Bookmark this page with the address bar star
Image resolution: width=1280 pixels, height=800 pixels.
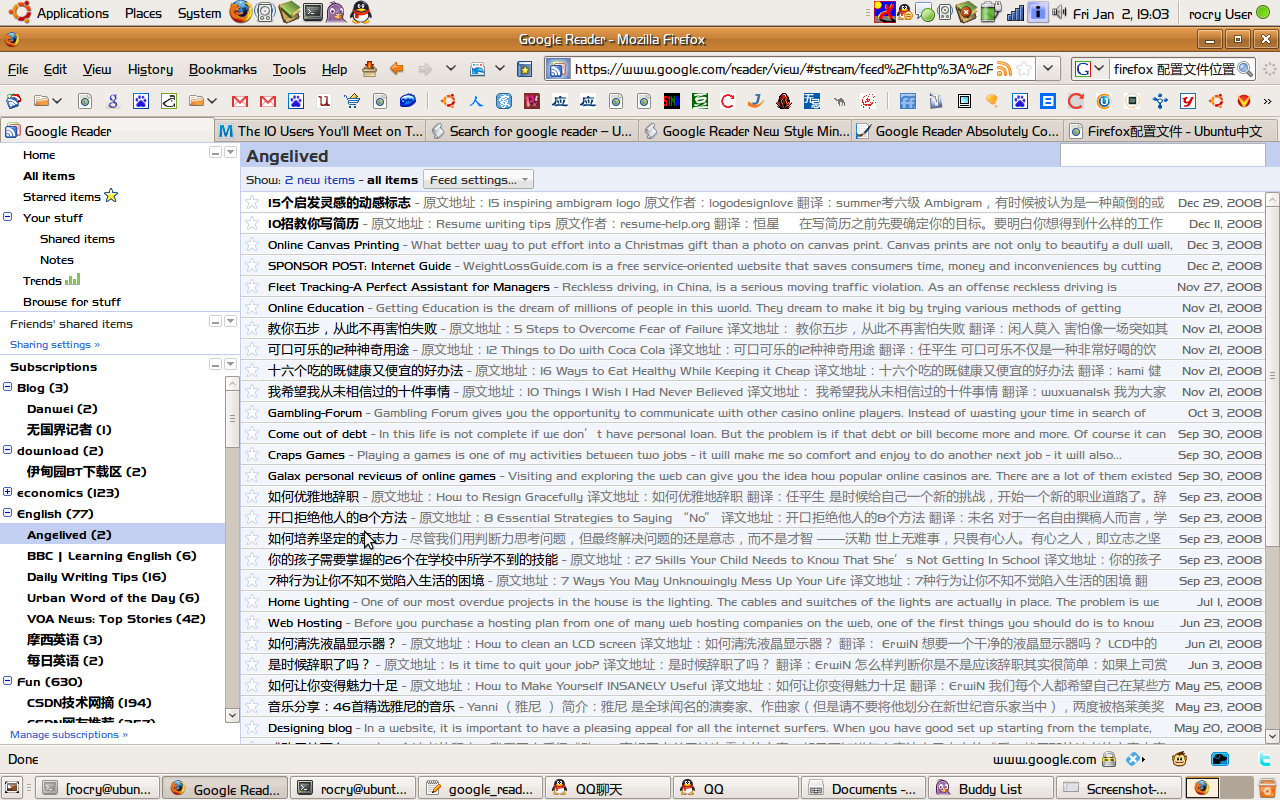(1024, 69)
